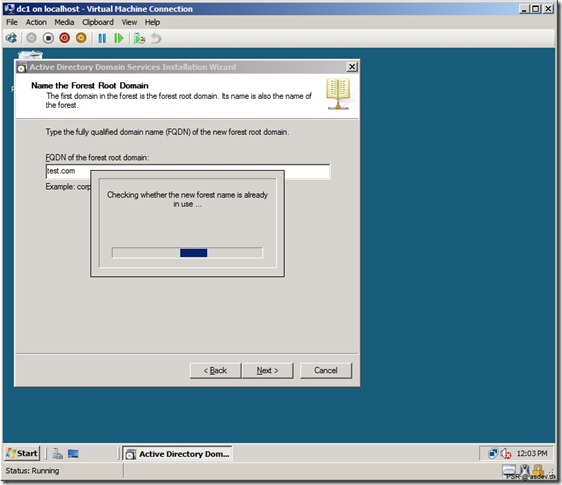The image size is (562, 485).
Task: Maximize the Virtual Machine Connection window
Action: tap(535, 9)
